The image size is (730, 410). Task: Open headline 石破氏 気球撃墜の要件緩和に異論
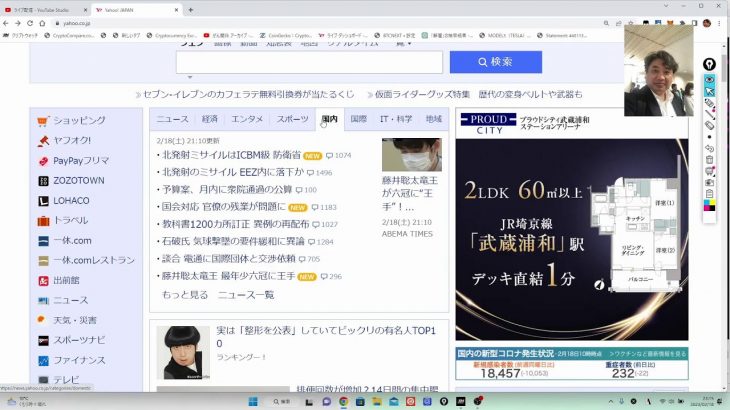coord(233,242)
